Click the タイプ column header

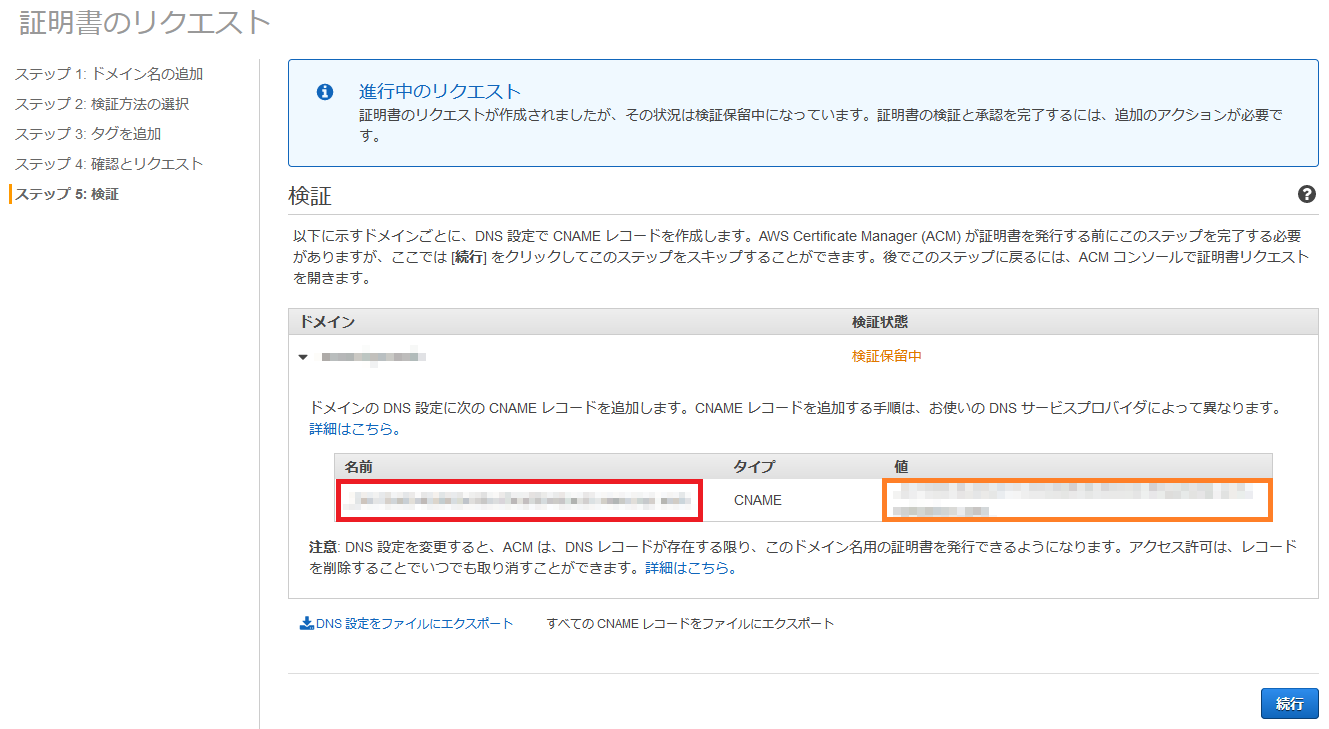[x=754, y=466]
